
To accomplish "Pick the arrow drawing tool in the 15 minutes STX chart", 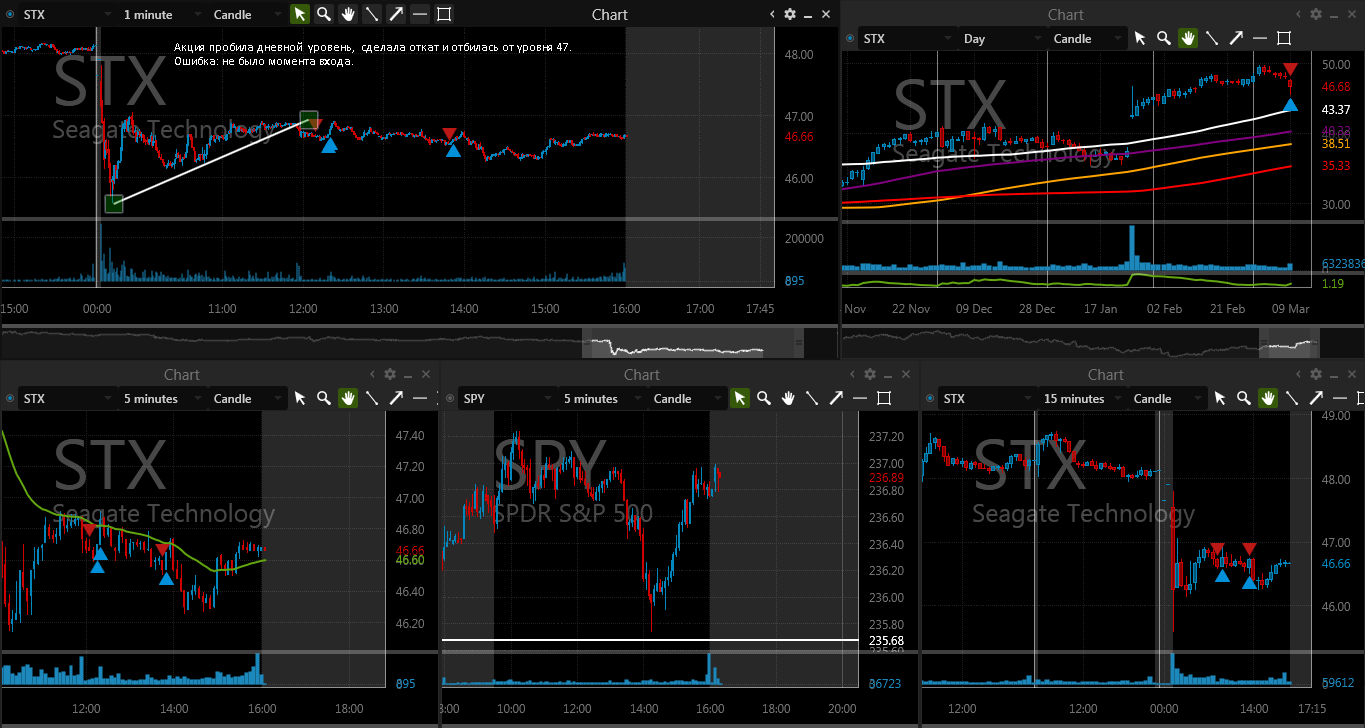I will (1316, 398).
